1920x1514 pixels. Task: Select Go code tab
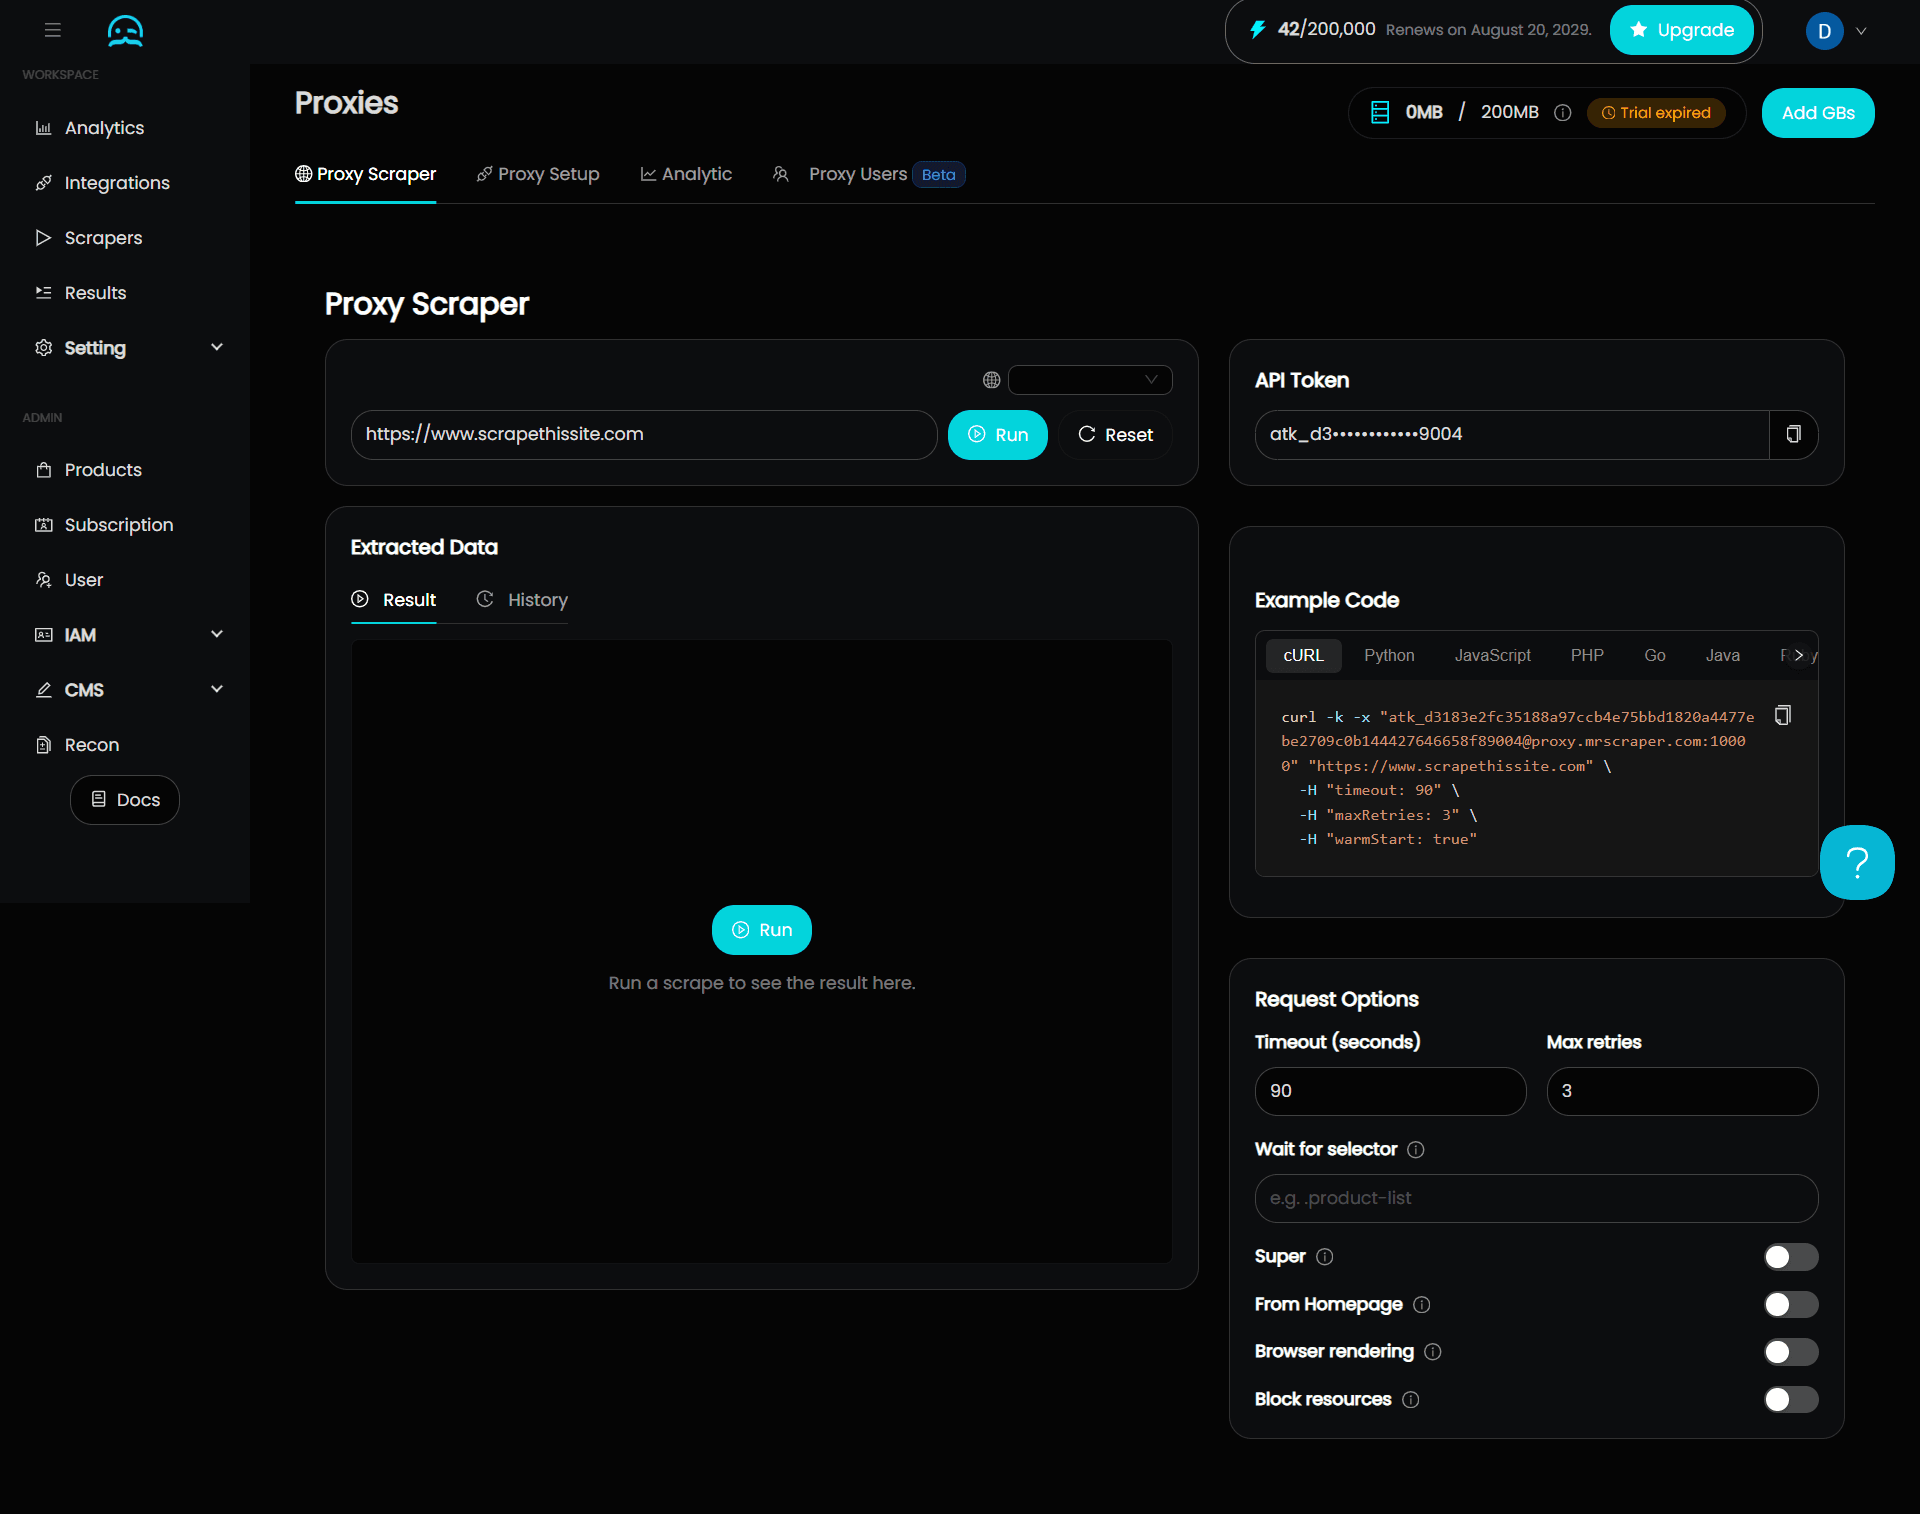pyautogui.click(x=1655, y=656)
